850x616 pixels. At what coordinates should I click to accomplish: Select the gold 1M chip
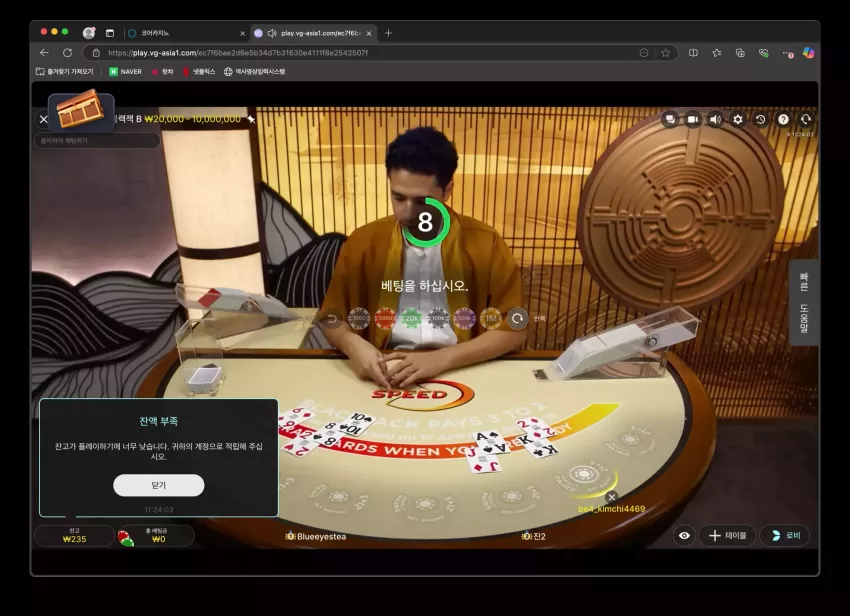coord(491,318)
